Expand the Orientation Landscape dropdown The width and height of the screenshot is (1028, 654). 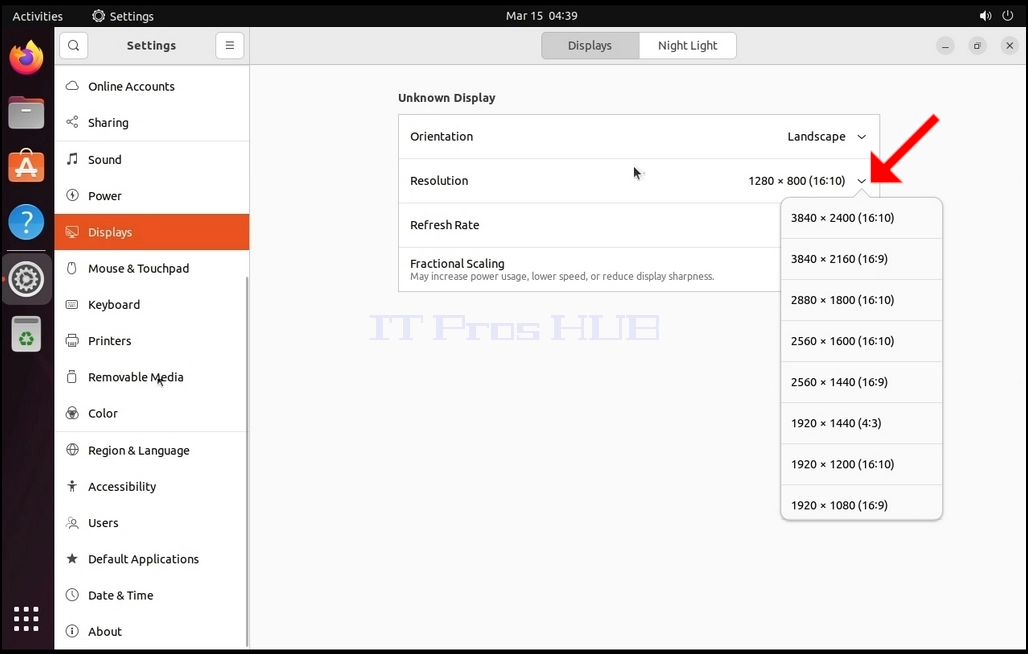(x=826, y=136)
